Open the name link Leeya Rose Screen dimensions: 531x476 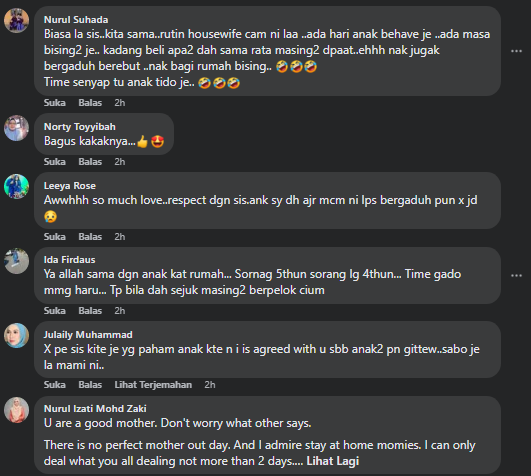[x=70, y=186]
